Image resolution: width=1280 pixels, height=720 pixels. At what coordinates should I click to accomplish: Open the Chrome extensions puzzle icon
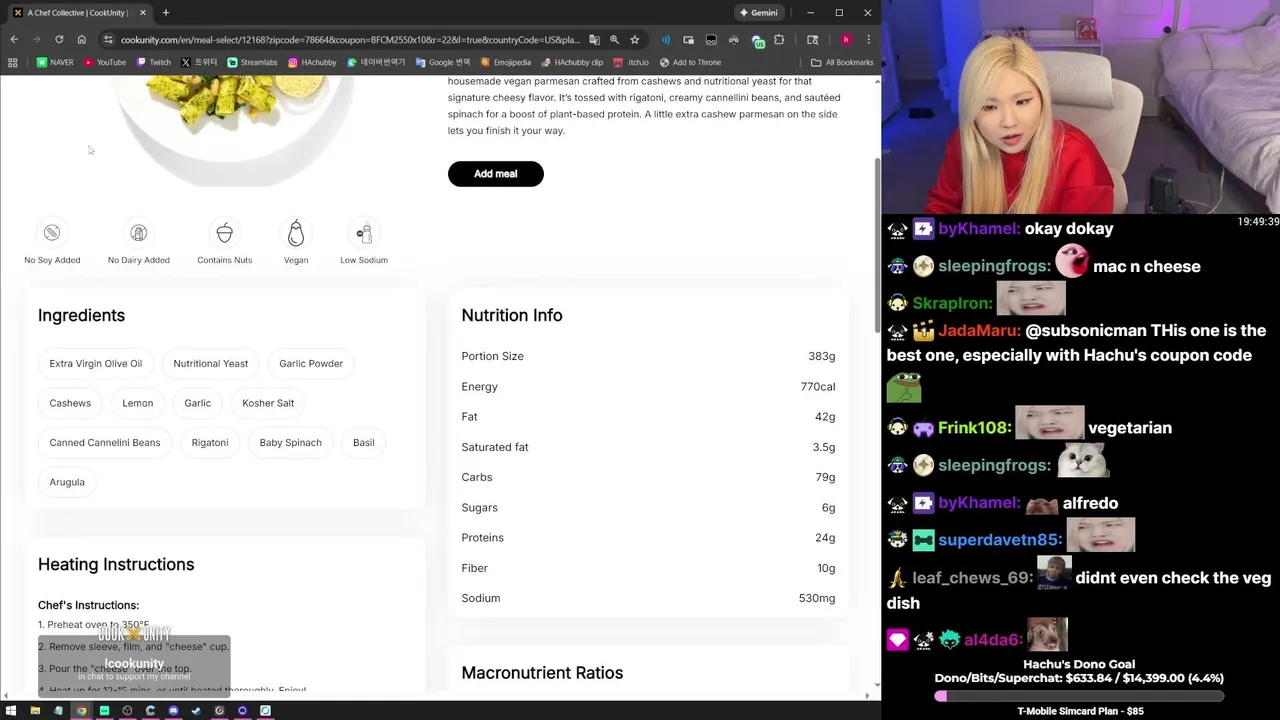click(779, 40)
